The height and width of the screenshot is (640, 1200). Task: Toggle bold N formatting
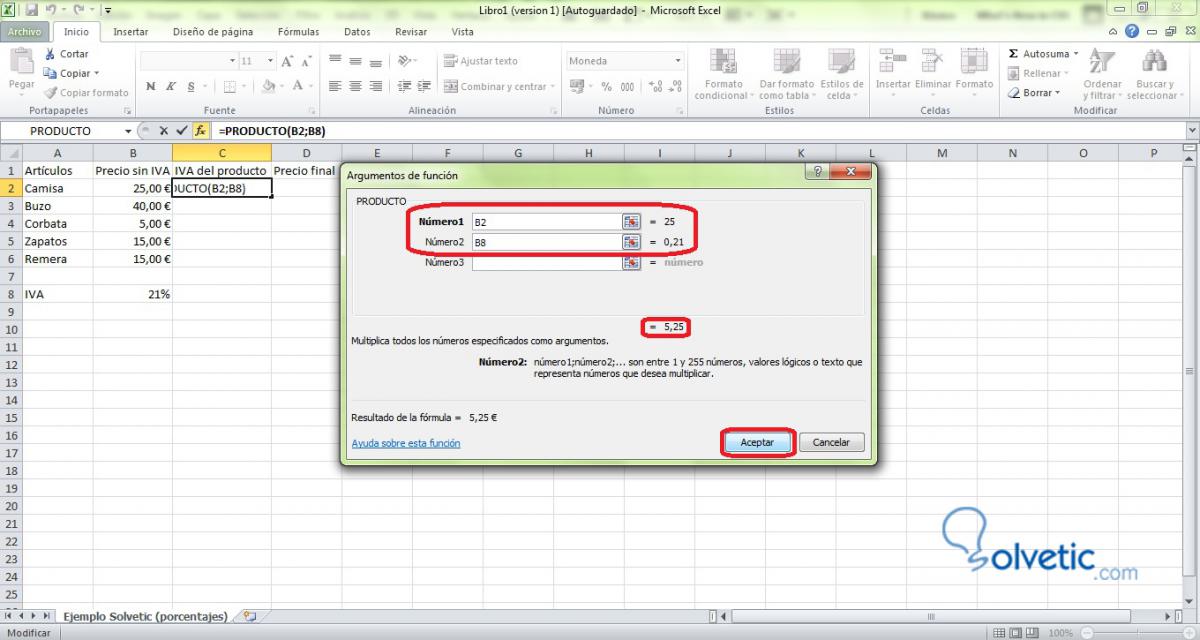click(150, 87)
